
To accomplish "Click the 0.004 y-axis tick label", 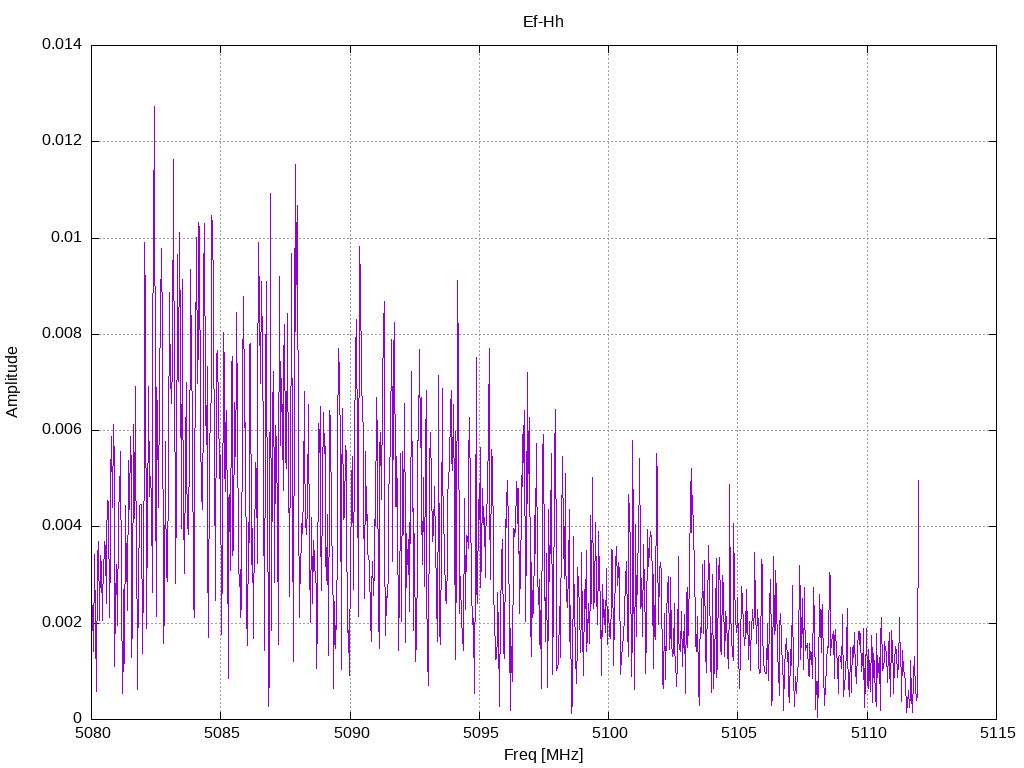I will [x=62, y=525].
